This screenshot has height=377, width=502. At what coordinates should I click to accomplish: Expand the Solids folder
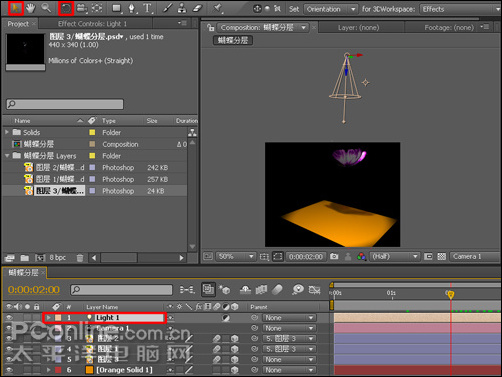[7, 132]
